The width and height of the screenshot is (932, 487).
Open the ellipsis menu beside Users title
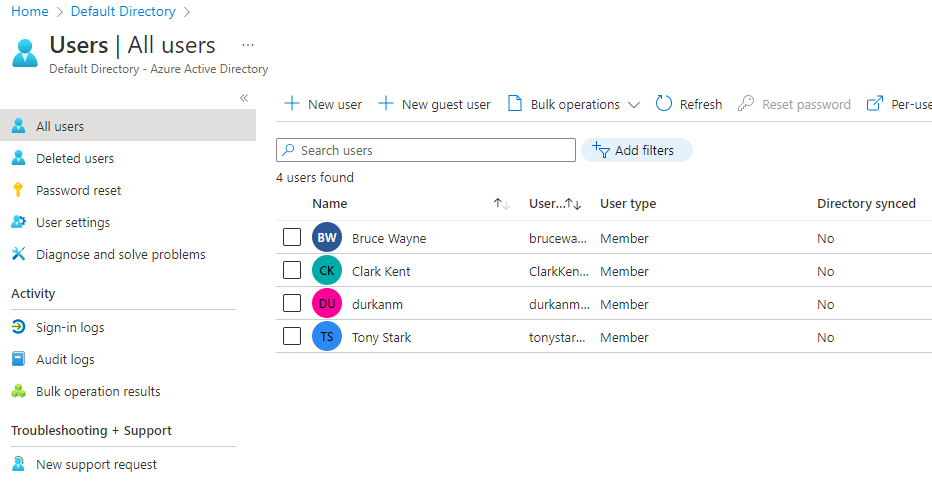click(x=248, y=45)
